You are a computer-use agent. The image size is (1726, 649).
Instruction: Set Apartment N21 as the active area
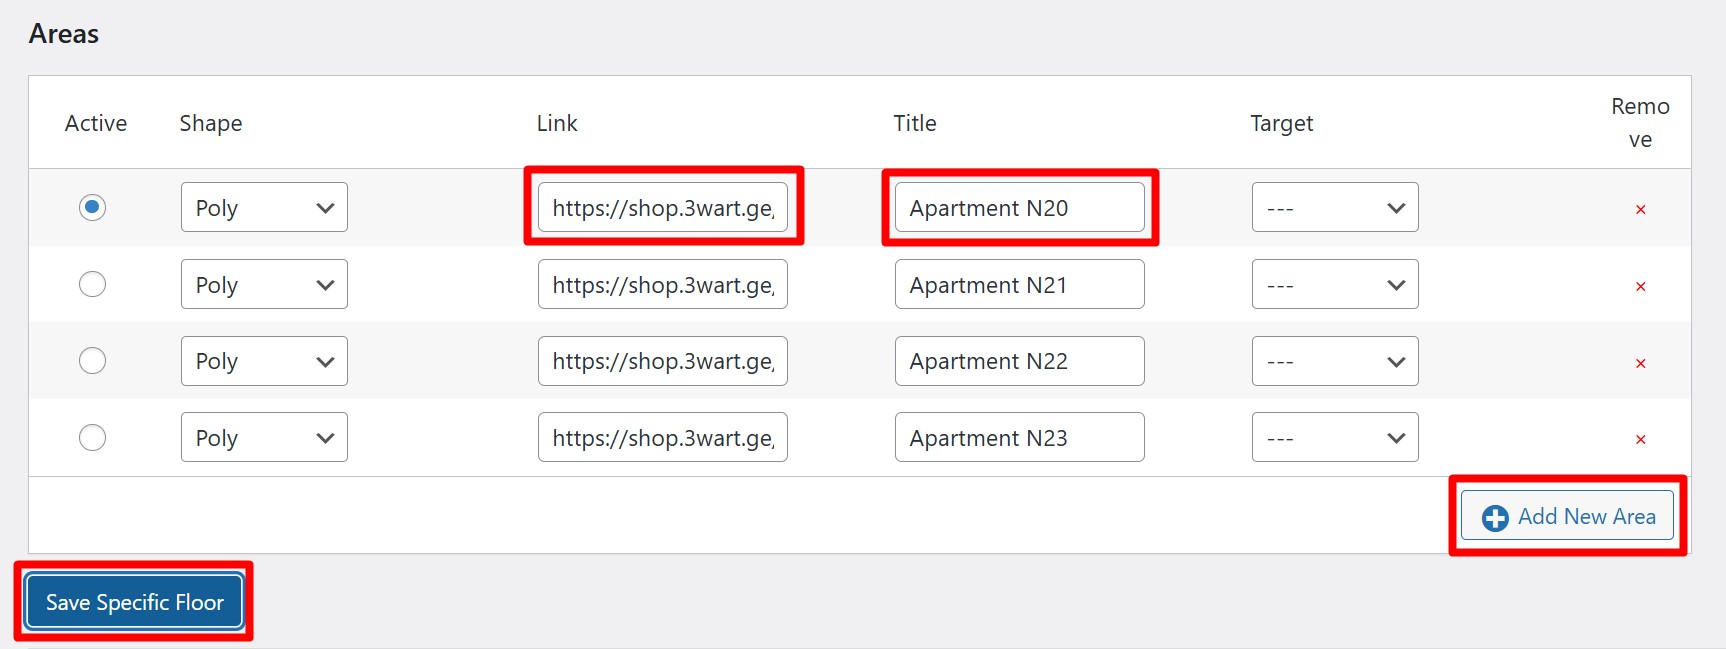[92, 284]
